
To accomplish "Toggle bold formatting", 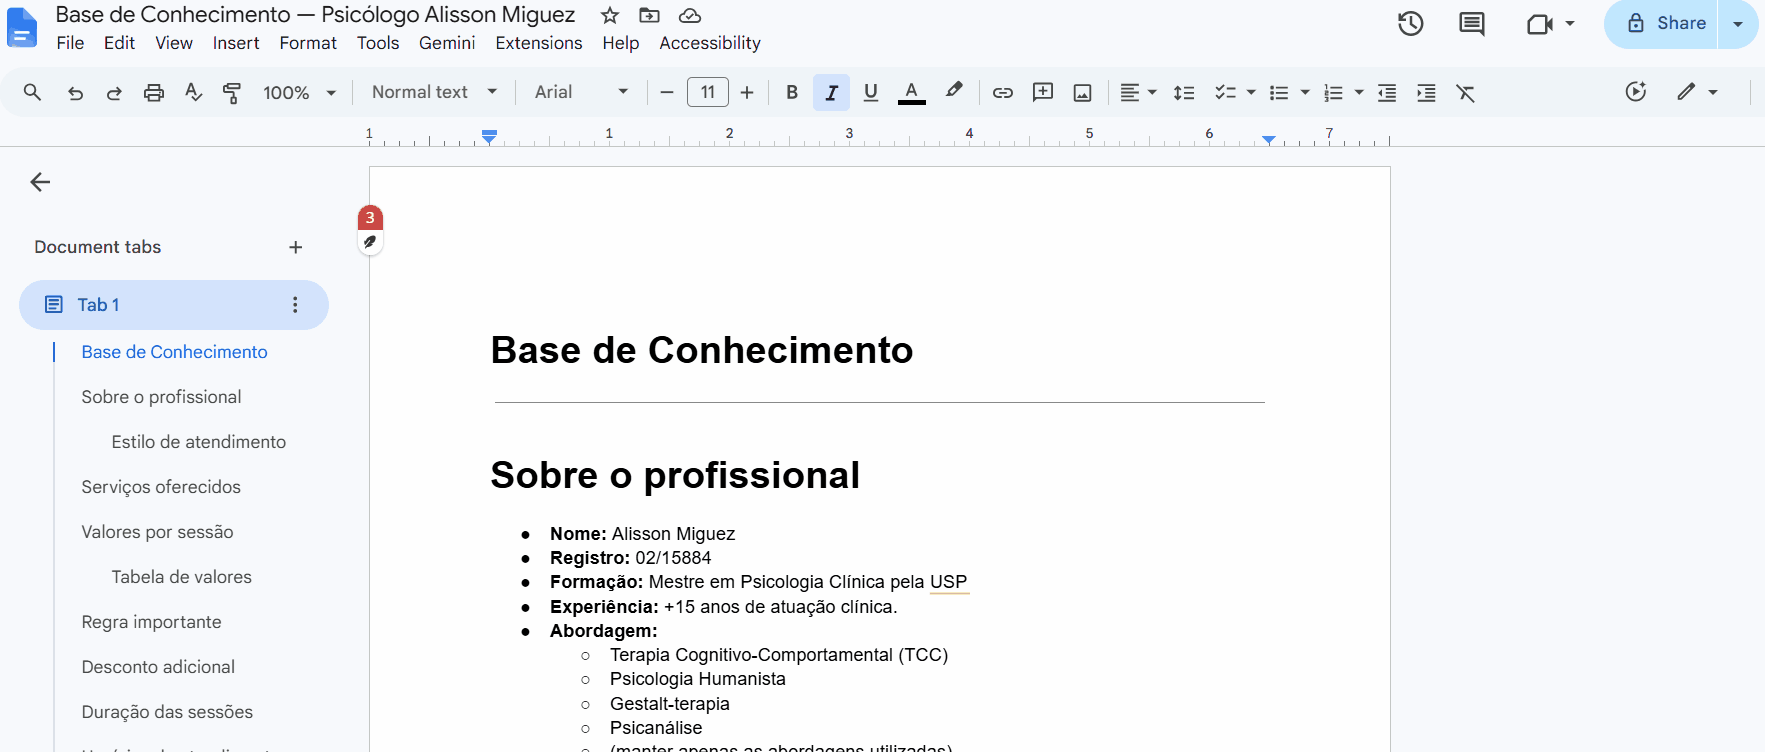I will click(x=792, y=92).
